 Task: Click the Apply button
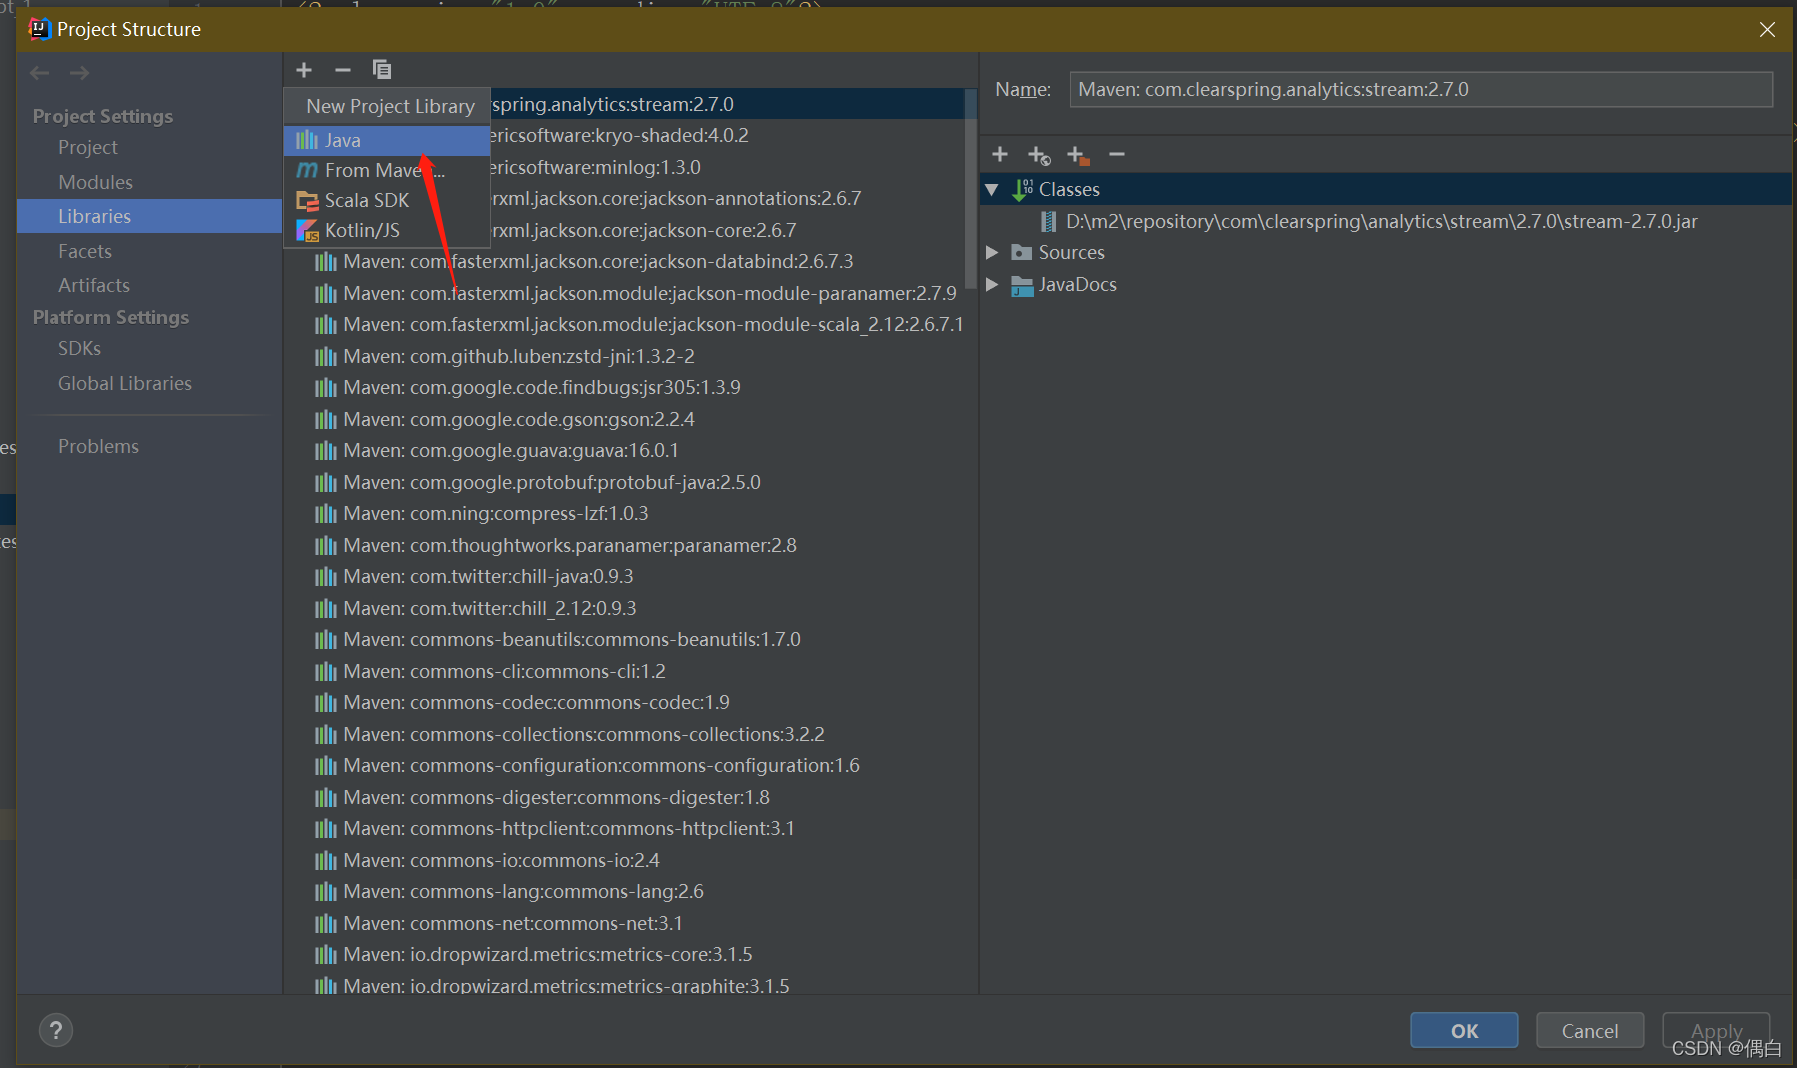click(x=1716, y=1030)
